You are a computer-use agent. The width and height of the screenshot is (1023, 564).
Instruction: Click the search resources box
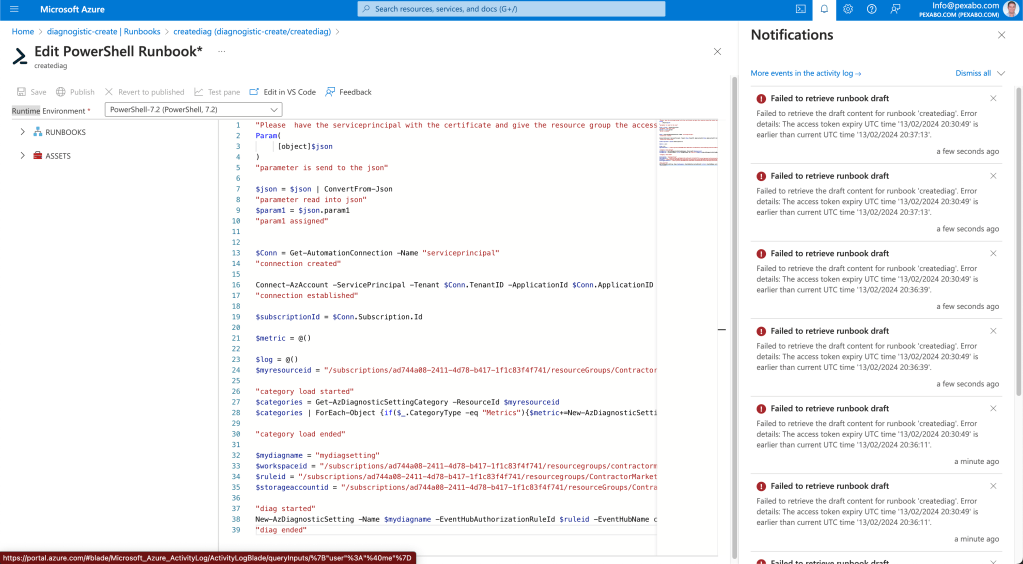(x=512, y=9)
